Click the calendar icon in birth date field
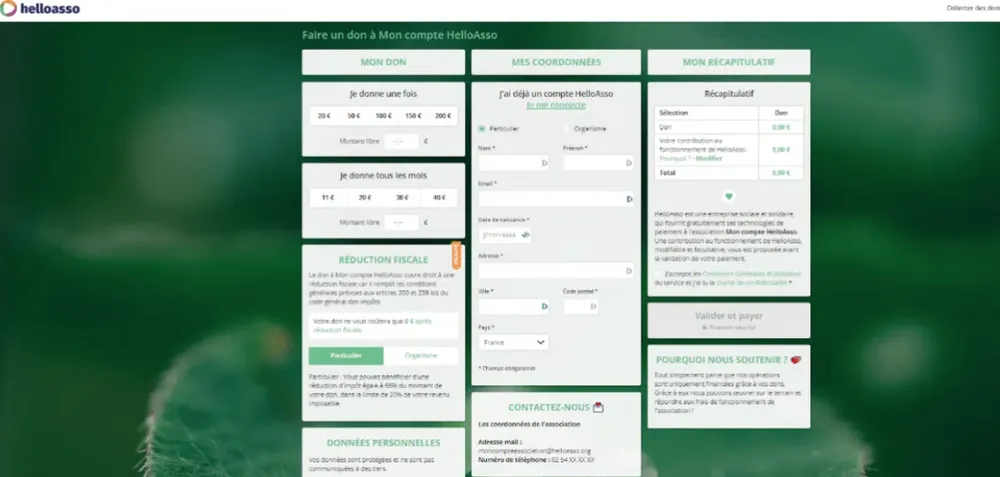The width and height of the screenshot is (1000, 477). (x=526, y=235)
